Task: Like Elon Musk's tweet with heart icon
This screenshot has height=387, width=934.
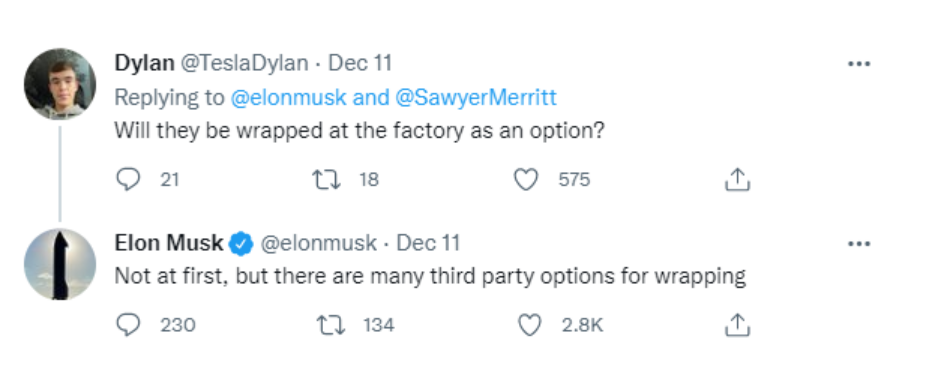Action: (530, 325)
